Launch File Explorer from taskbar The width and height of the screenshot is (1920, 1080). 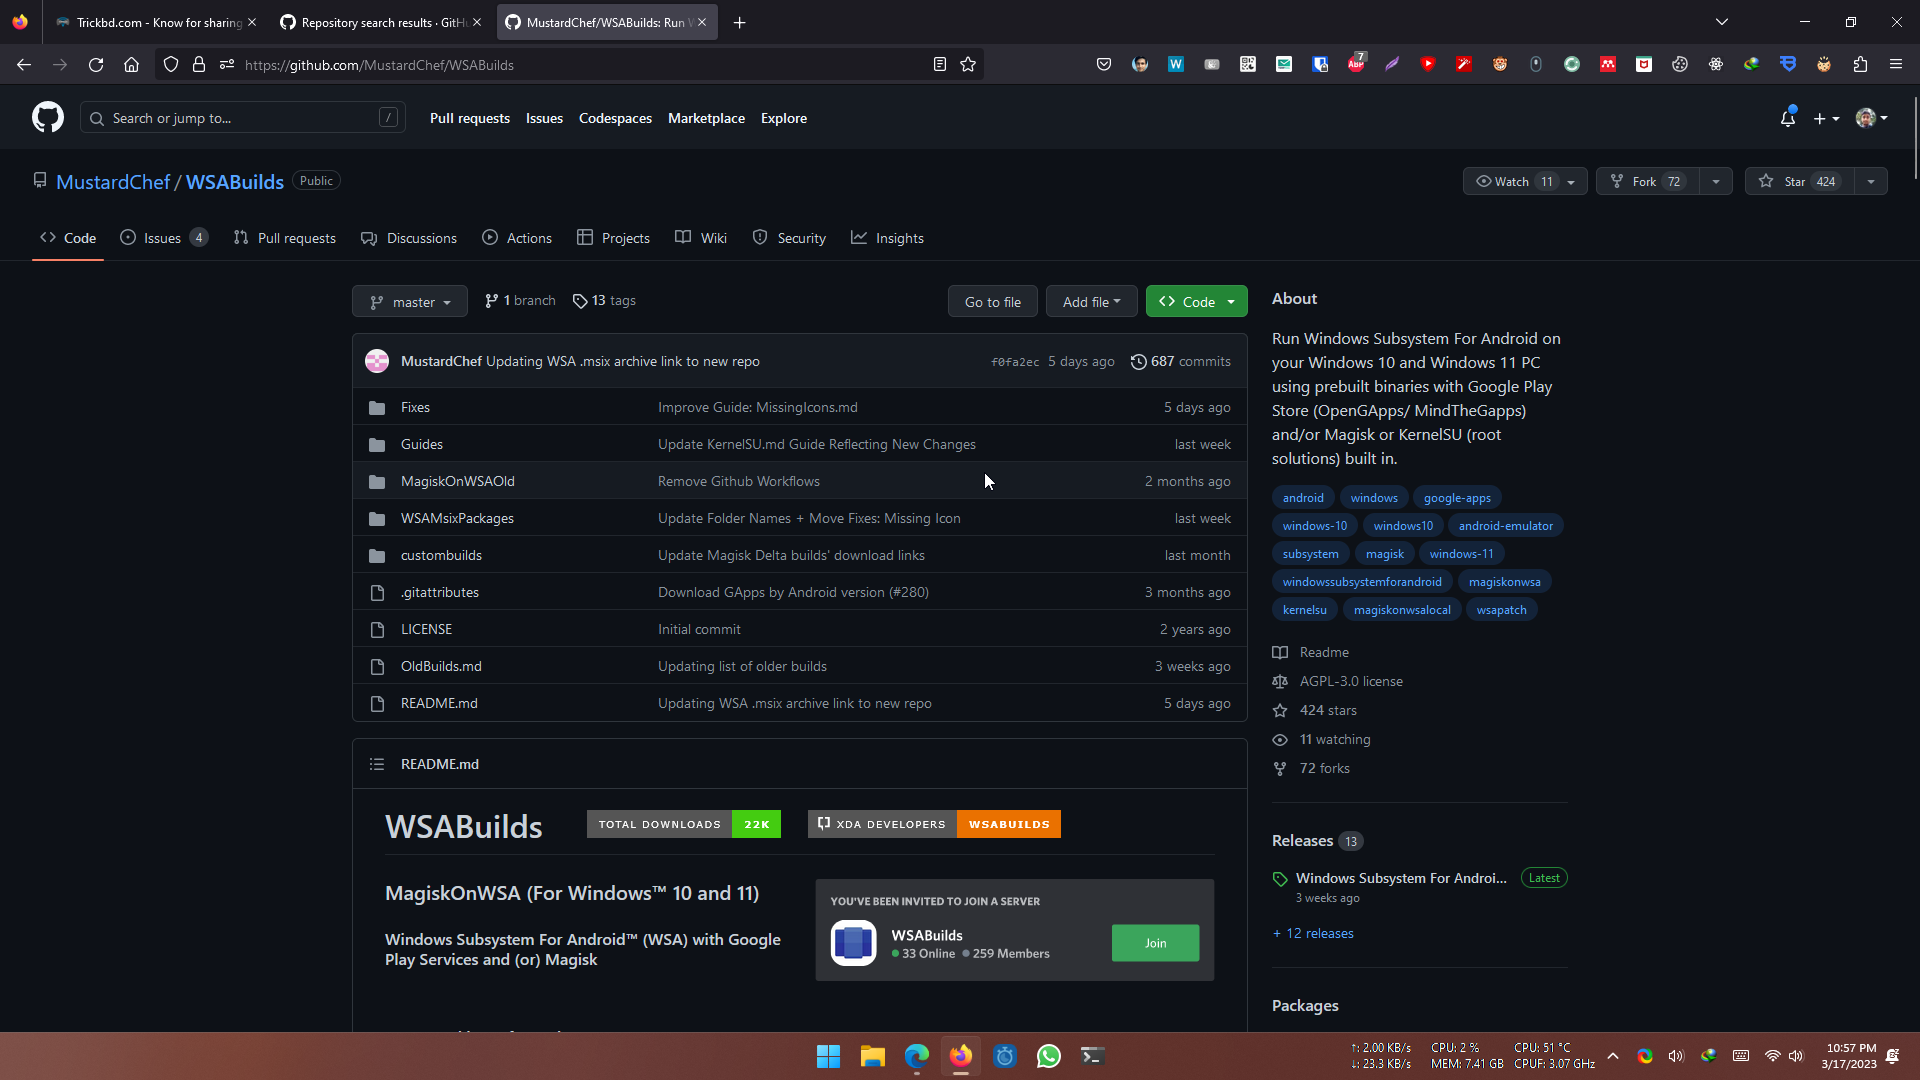point(873,1056)
